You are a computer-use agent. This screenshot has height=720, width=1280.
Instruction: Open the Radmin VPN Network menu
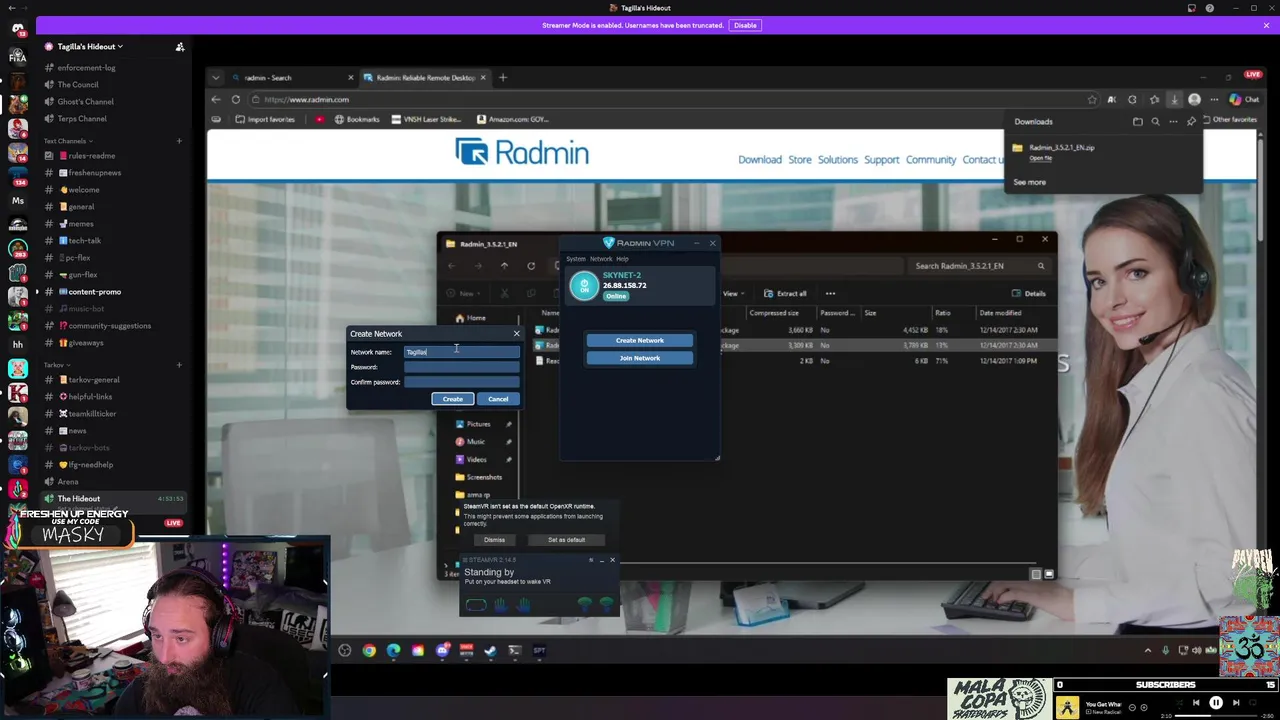600,259
